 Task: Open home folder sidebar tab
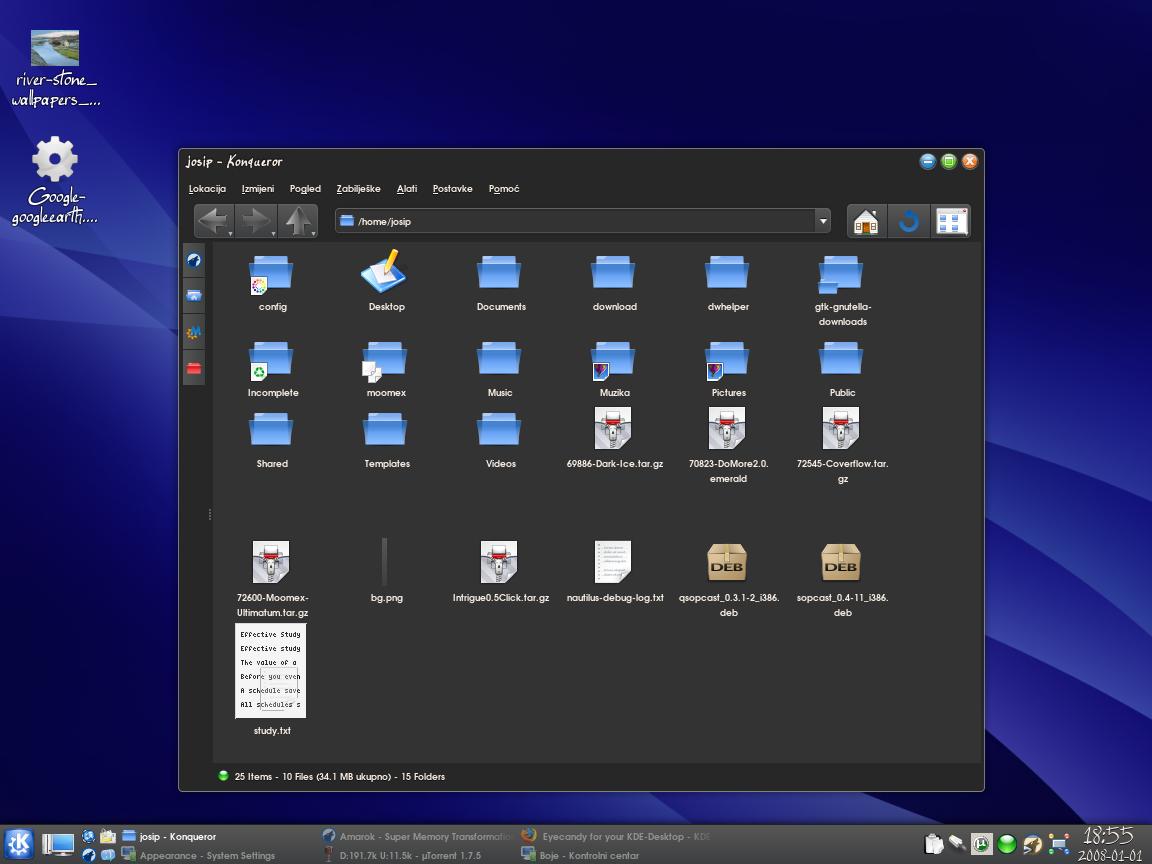point(194,296)
